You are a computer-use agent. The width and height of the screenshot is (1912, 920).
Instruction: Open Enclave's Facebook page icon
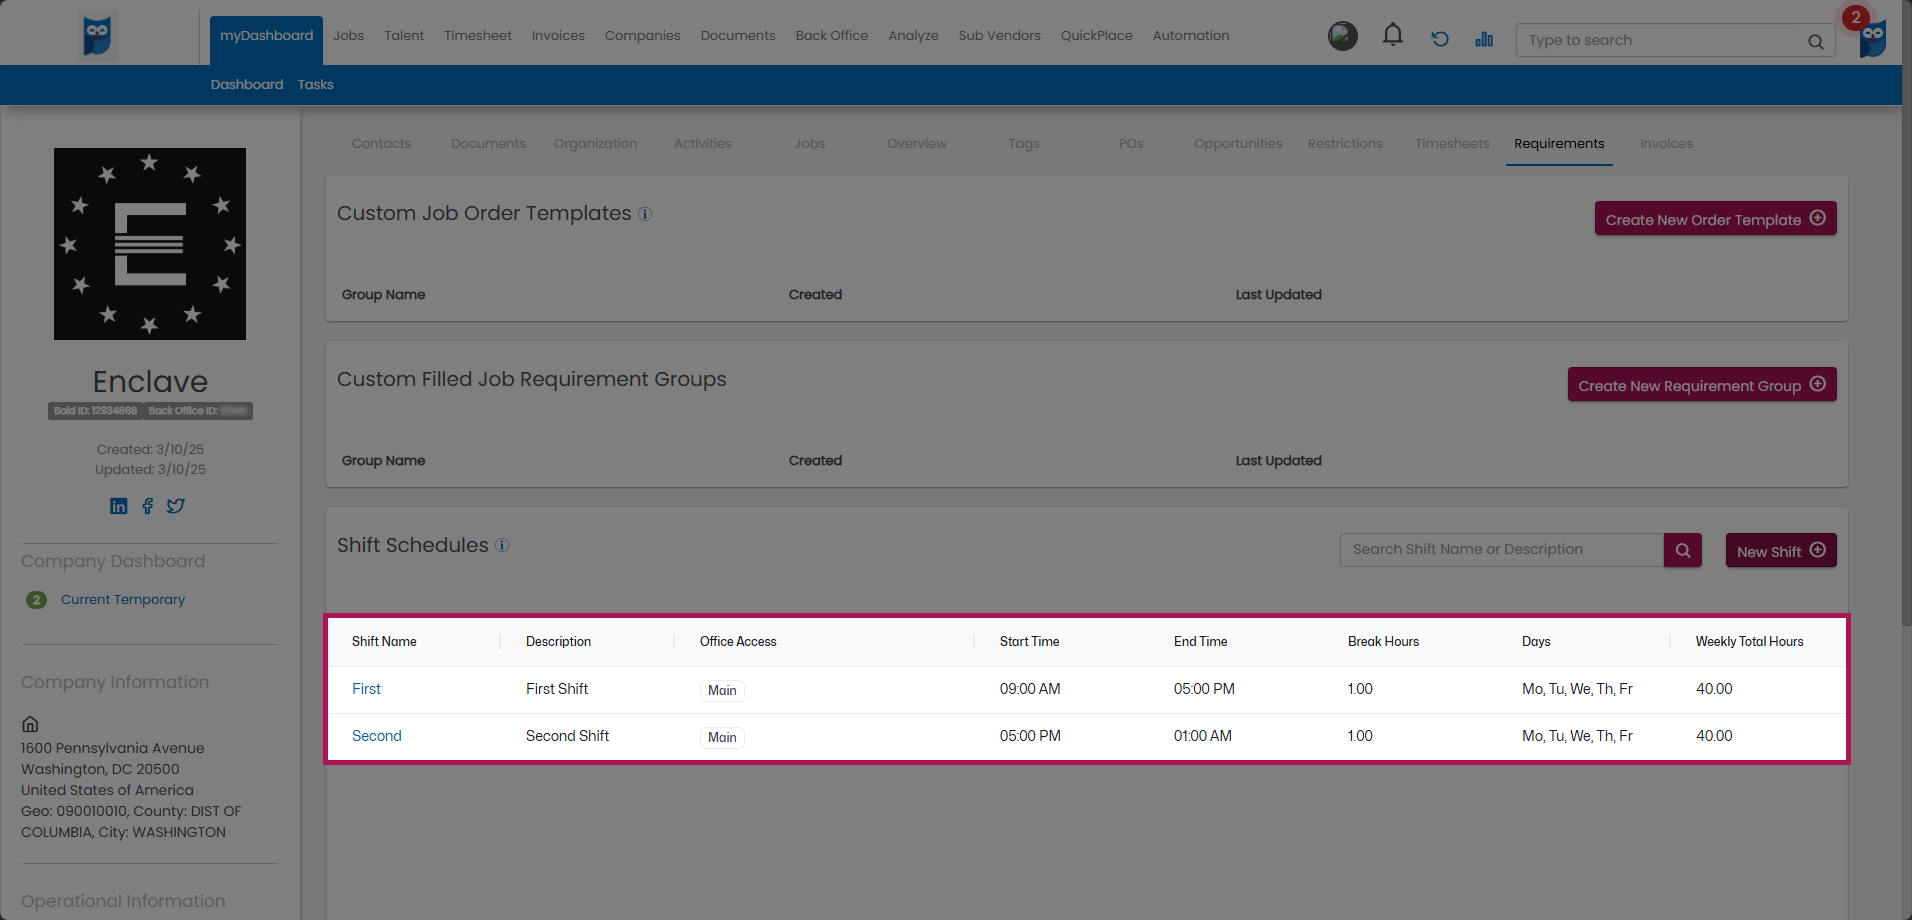pos(148,506)
